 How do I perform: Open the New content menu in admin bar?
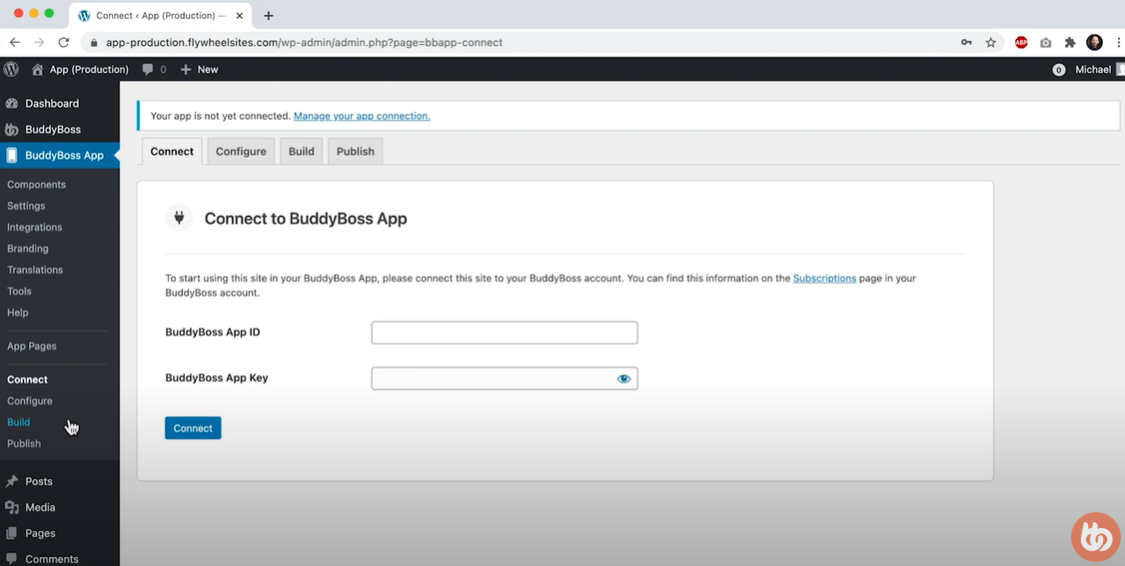pos(199,70)
